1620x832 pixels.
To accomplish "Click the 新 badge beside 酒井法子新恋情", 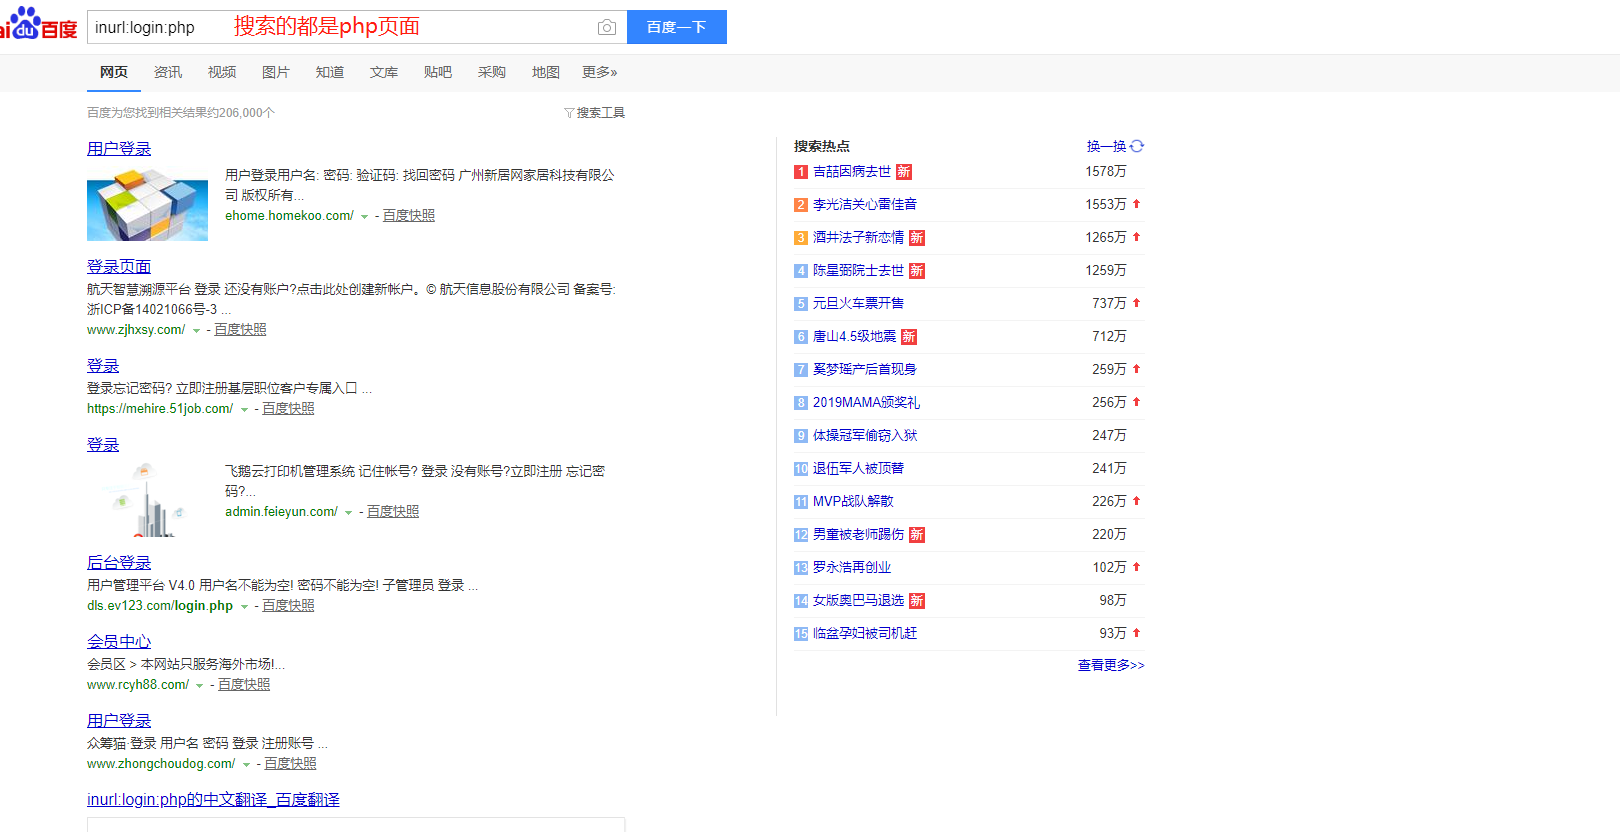I will [917, 238].
